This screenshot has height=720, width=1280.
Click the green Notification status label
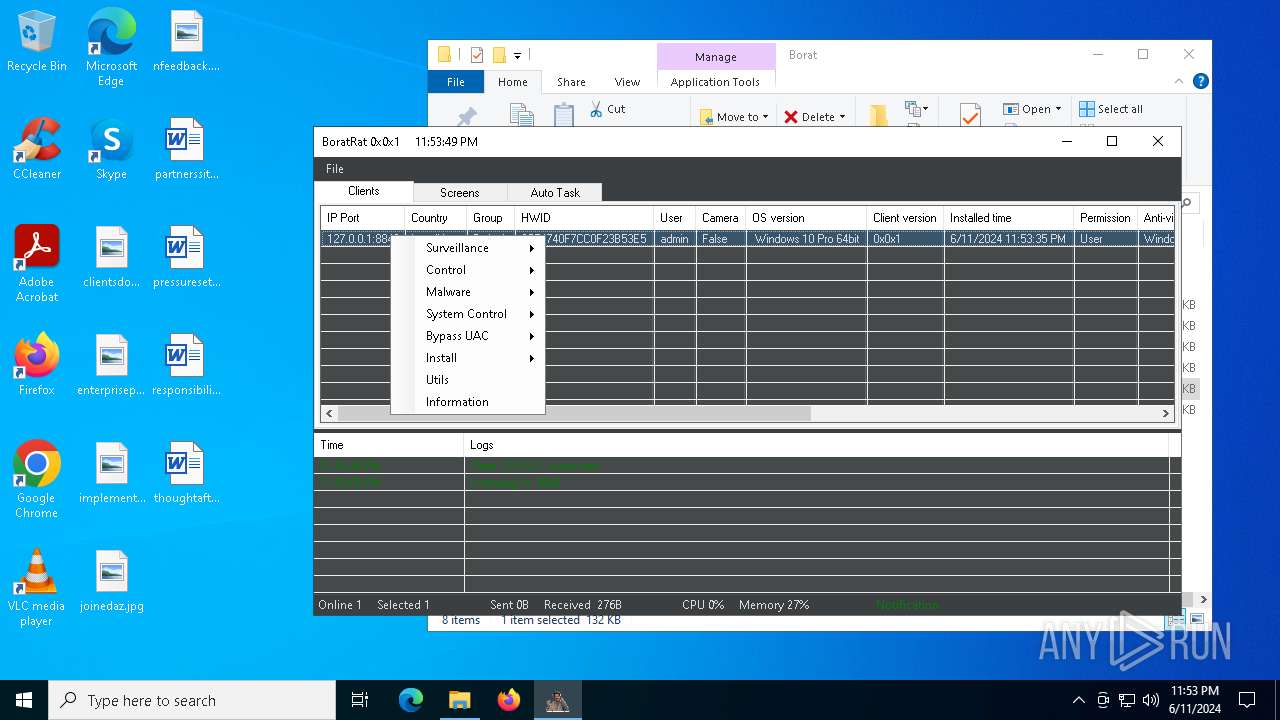[907, 605]
